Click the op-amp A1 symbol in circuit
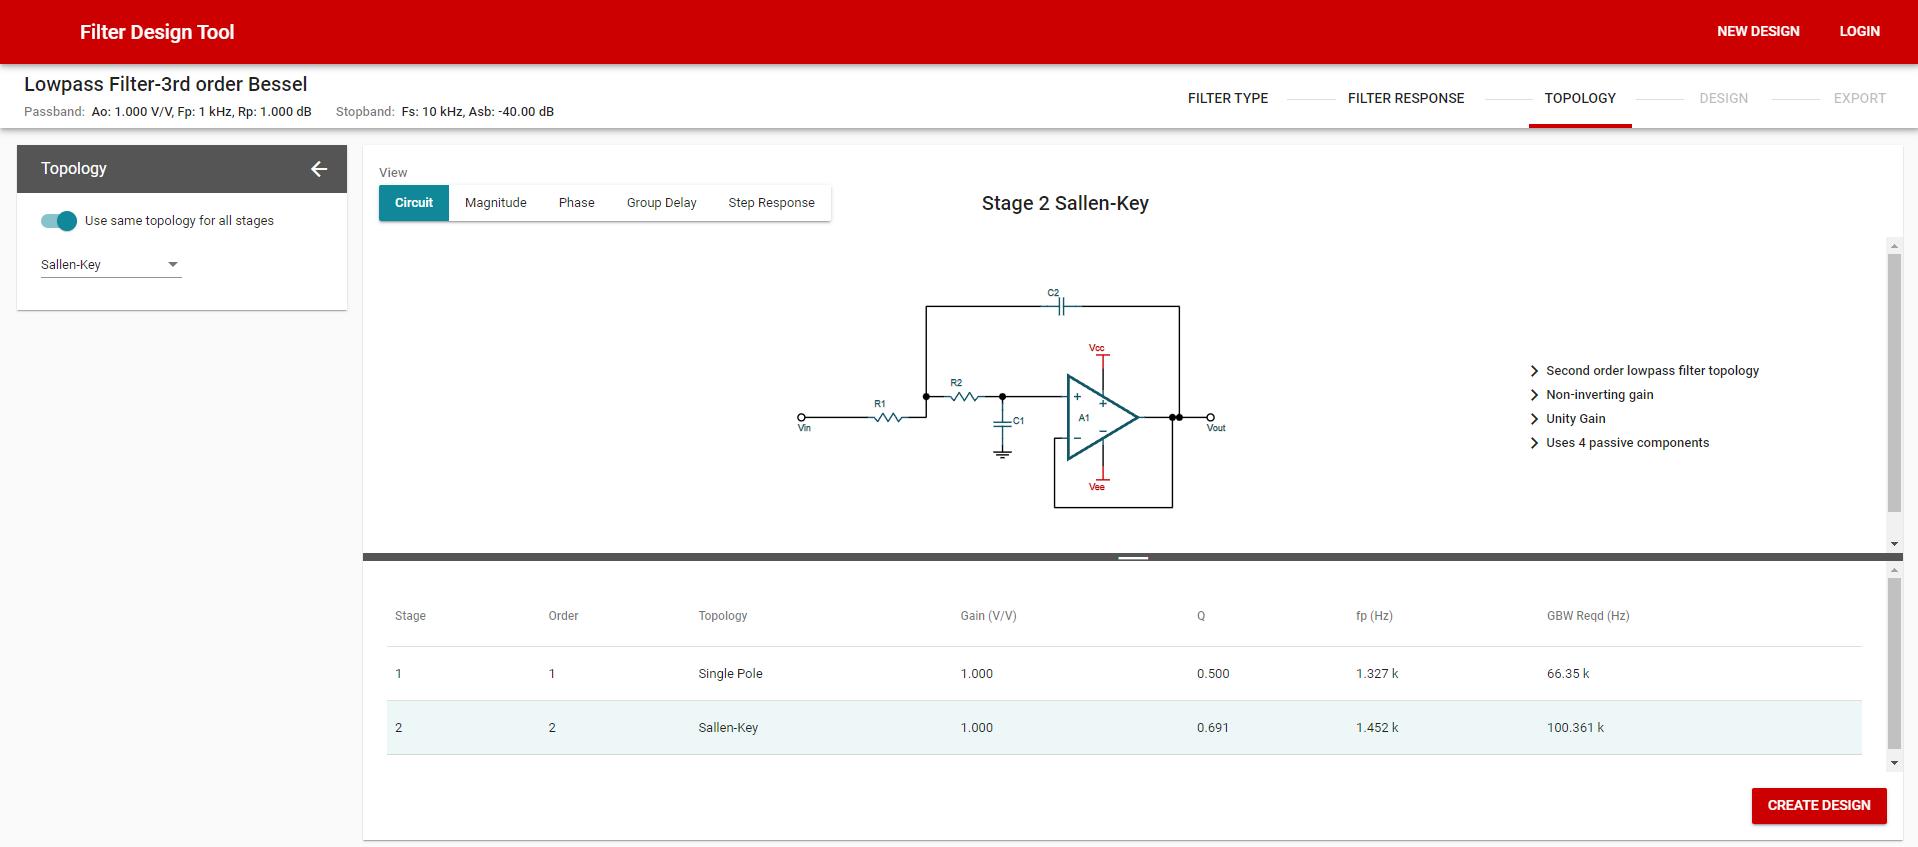The image size is (1918, 847). click(x=1099, y=418)
